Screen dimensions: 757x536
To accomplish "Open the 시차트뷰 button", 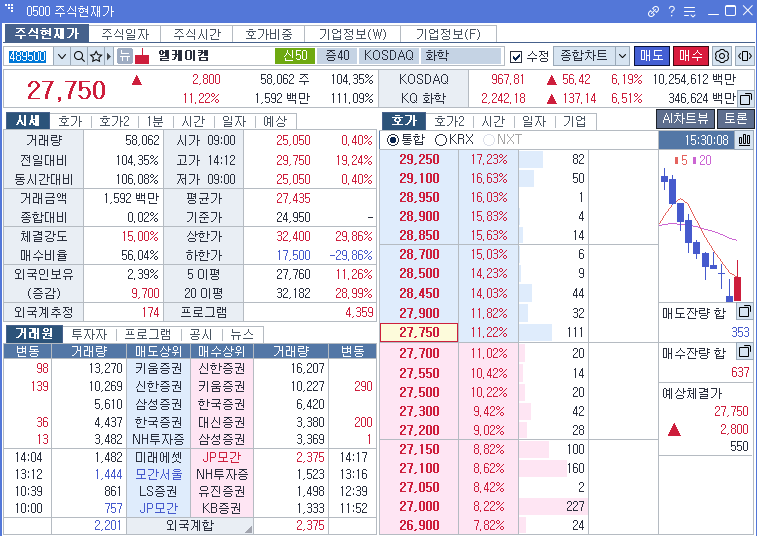I will (685, 119).
